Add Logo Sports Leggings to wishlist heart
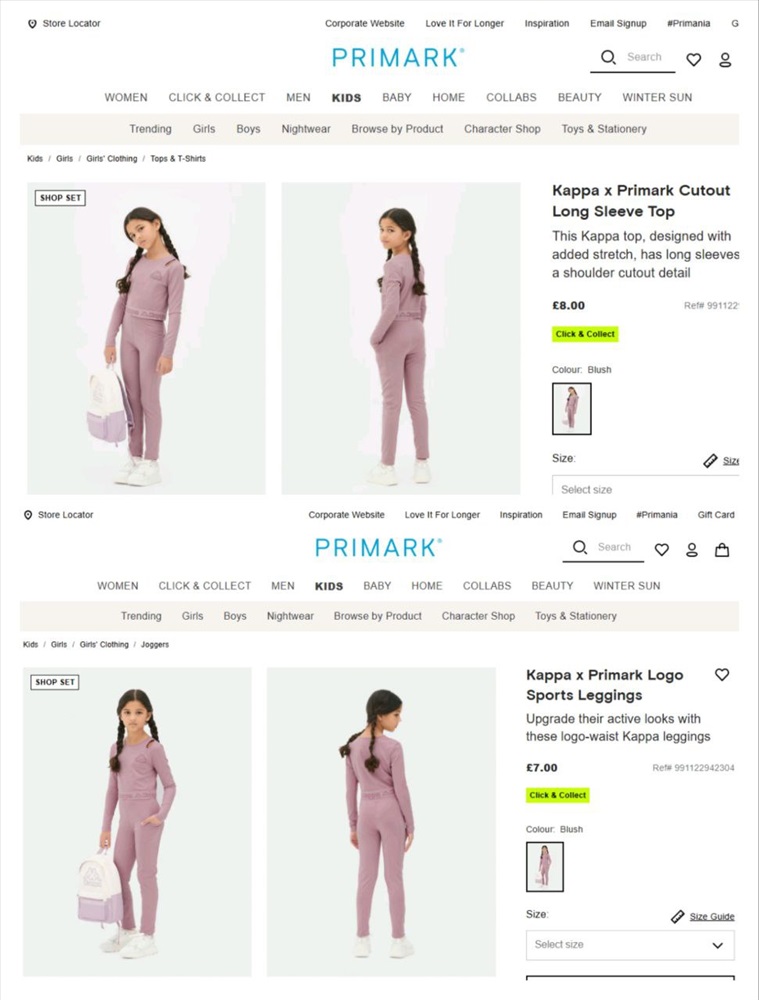The width and height of the screenshot is (759, 1000). (x=721, y=674)
